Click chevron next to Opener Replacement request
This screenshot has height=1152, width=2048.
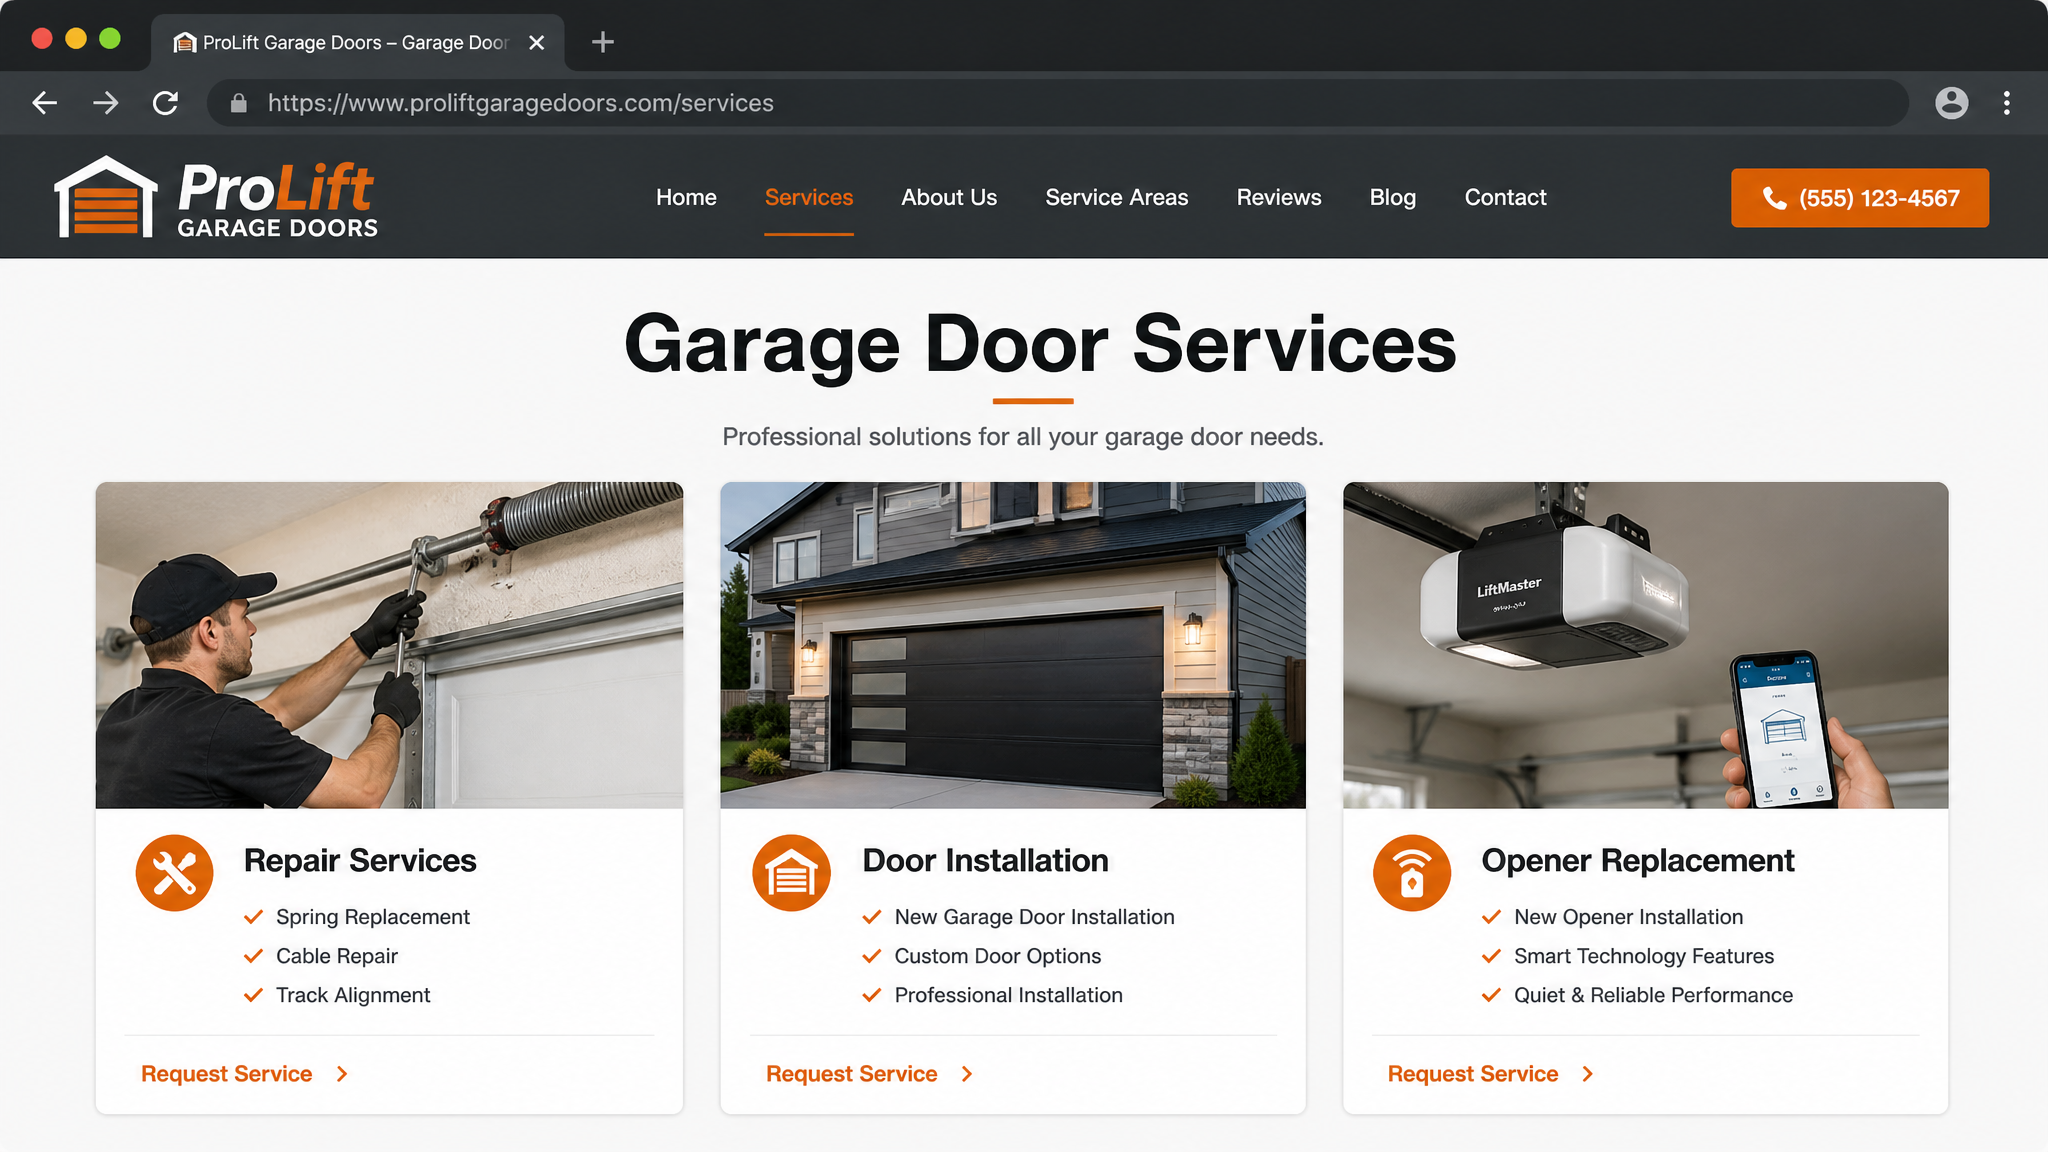(1588, 1074)
